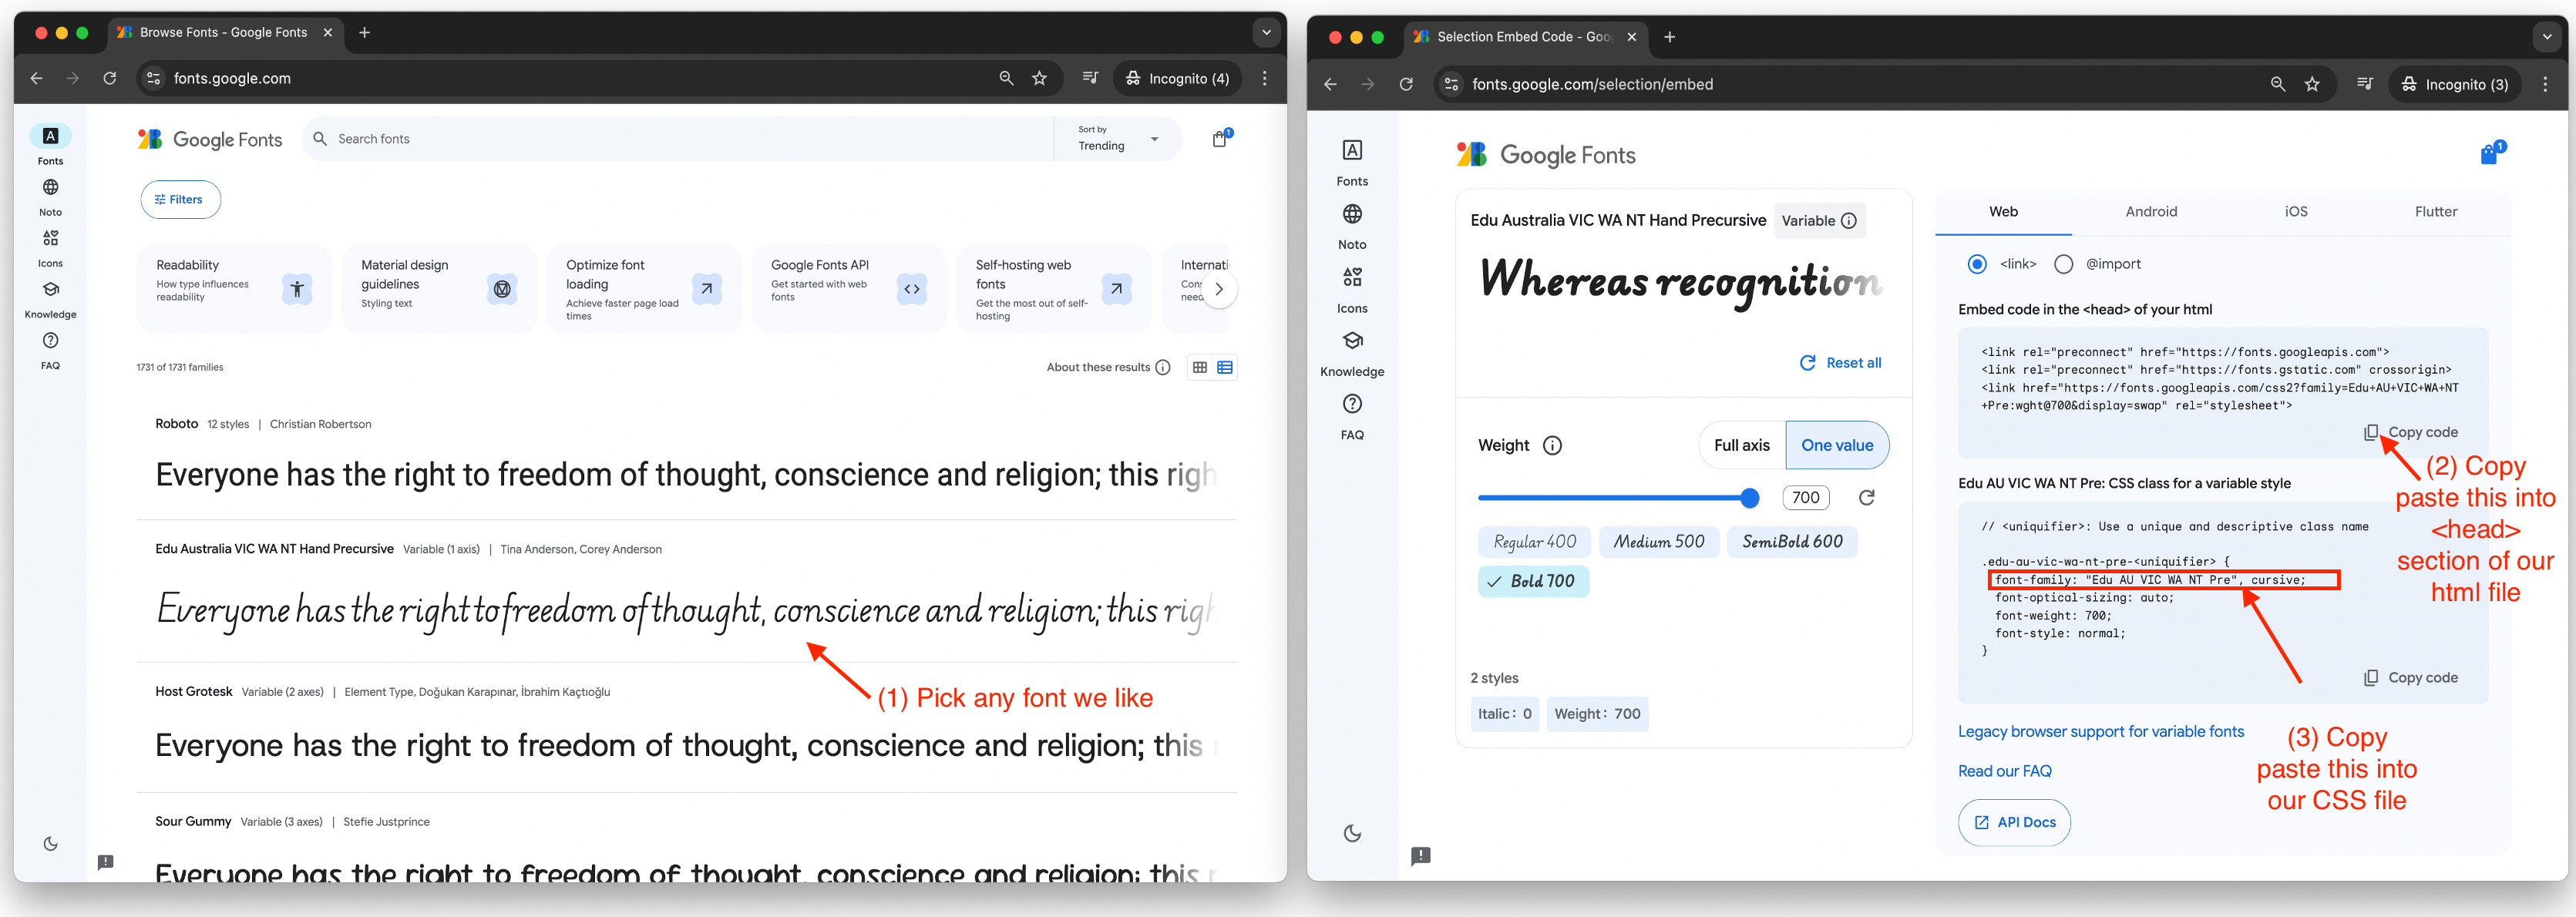Open FAQ in left Browse Fonts sidebar
Image resolution: width=2576 pixels, height=917 pixels.
coord(50,350)
